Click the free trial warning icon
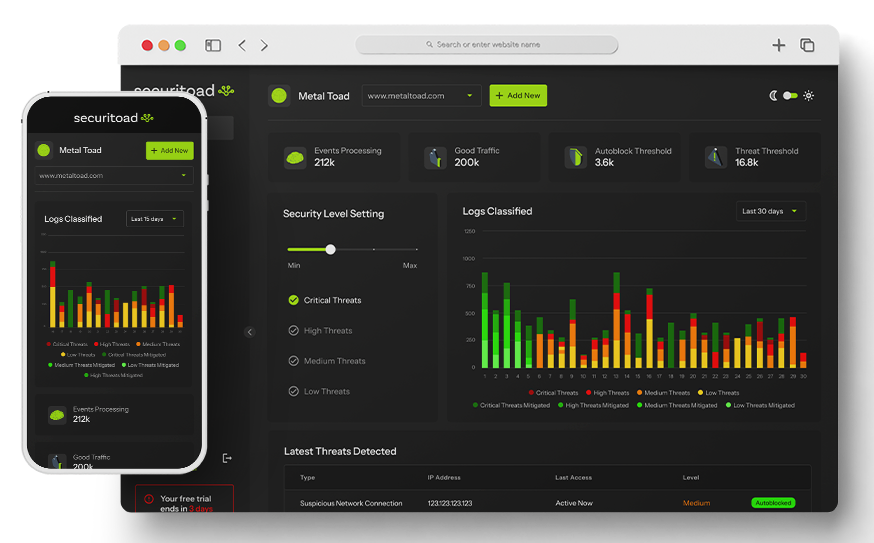874x543 pixels. [x=149, y=499]
